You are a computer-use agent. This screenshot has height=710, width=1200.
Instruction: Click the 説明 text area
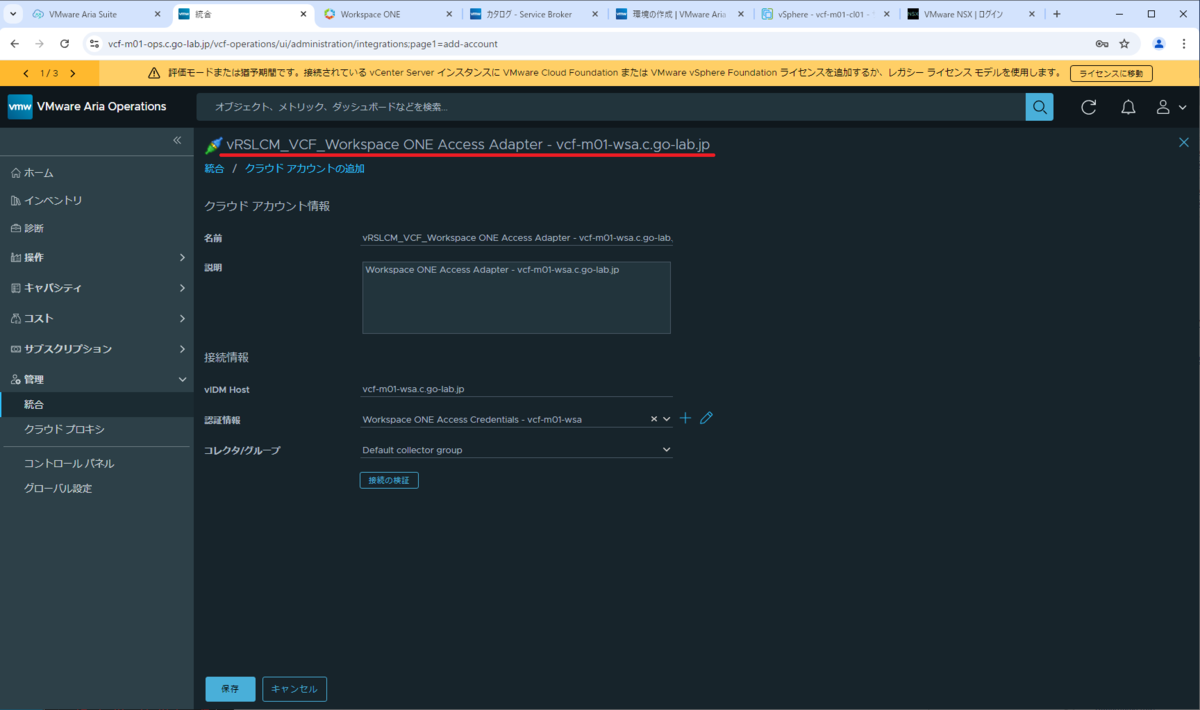[516, 297]
